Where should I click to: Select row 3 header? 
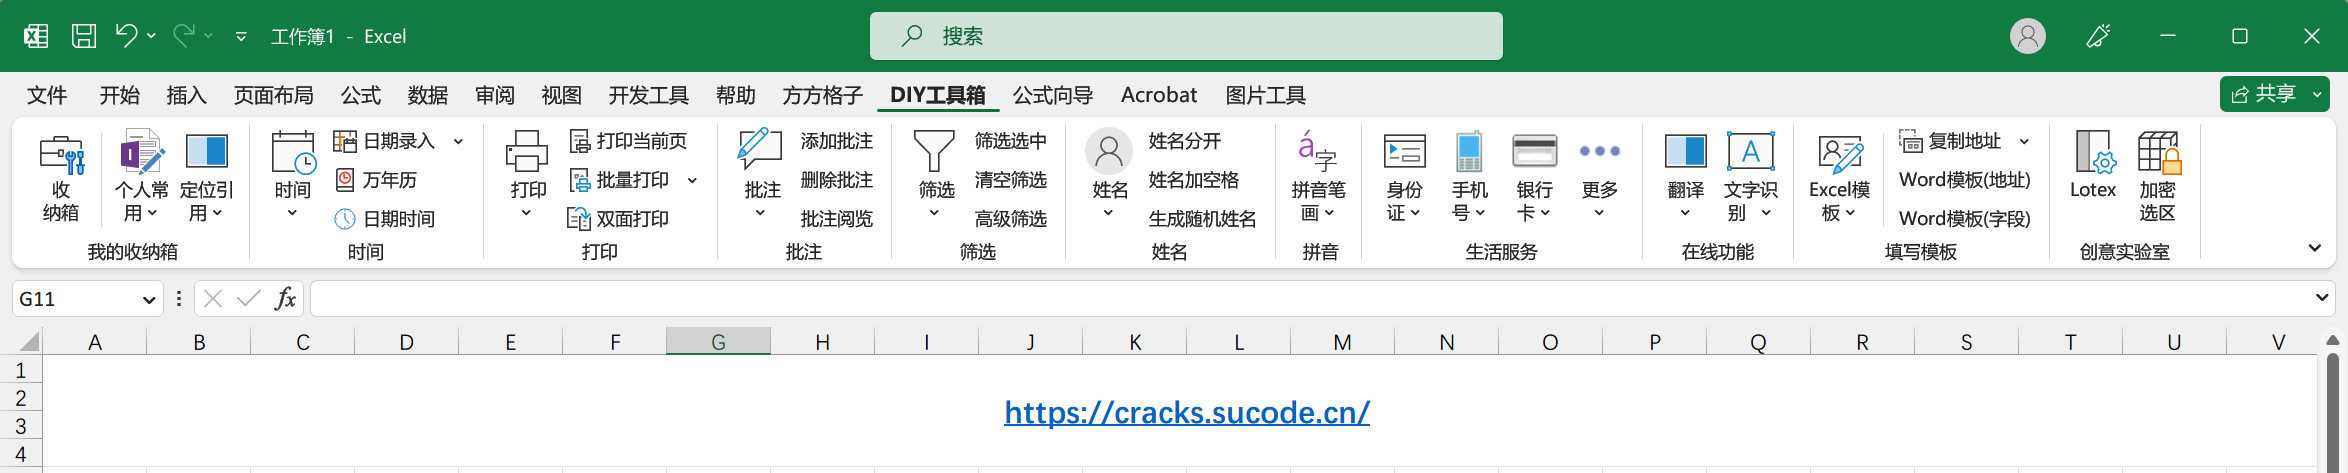point(20,426)
